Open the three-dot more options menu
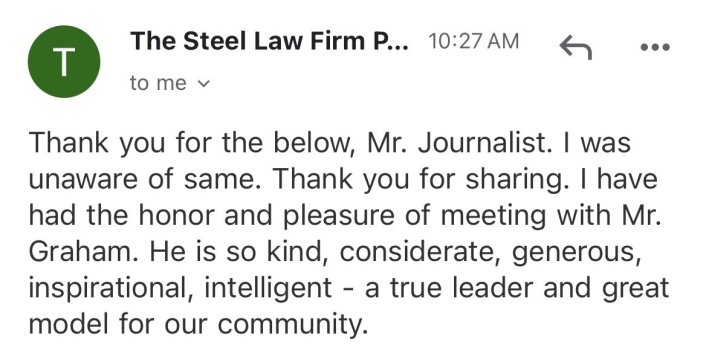706x362 pixels. click(655, 47)
